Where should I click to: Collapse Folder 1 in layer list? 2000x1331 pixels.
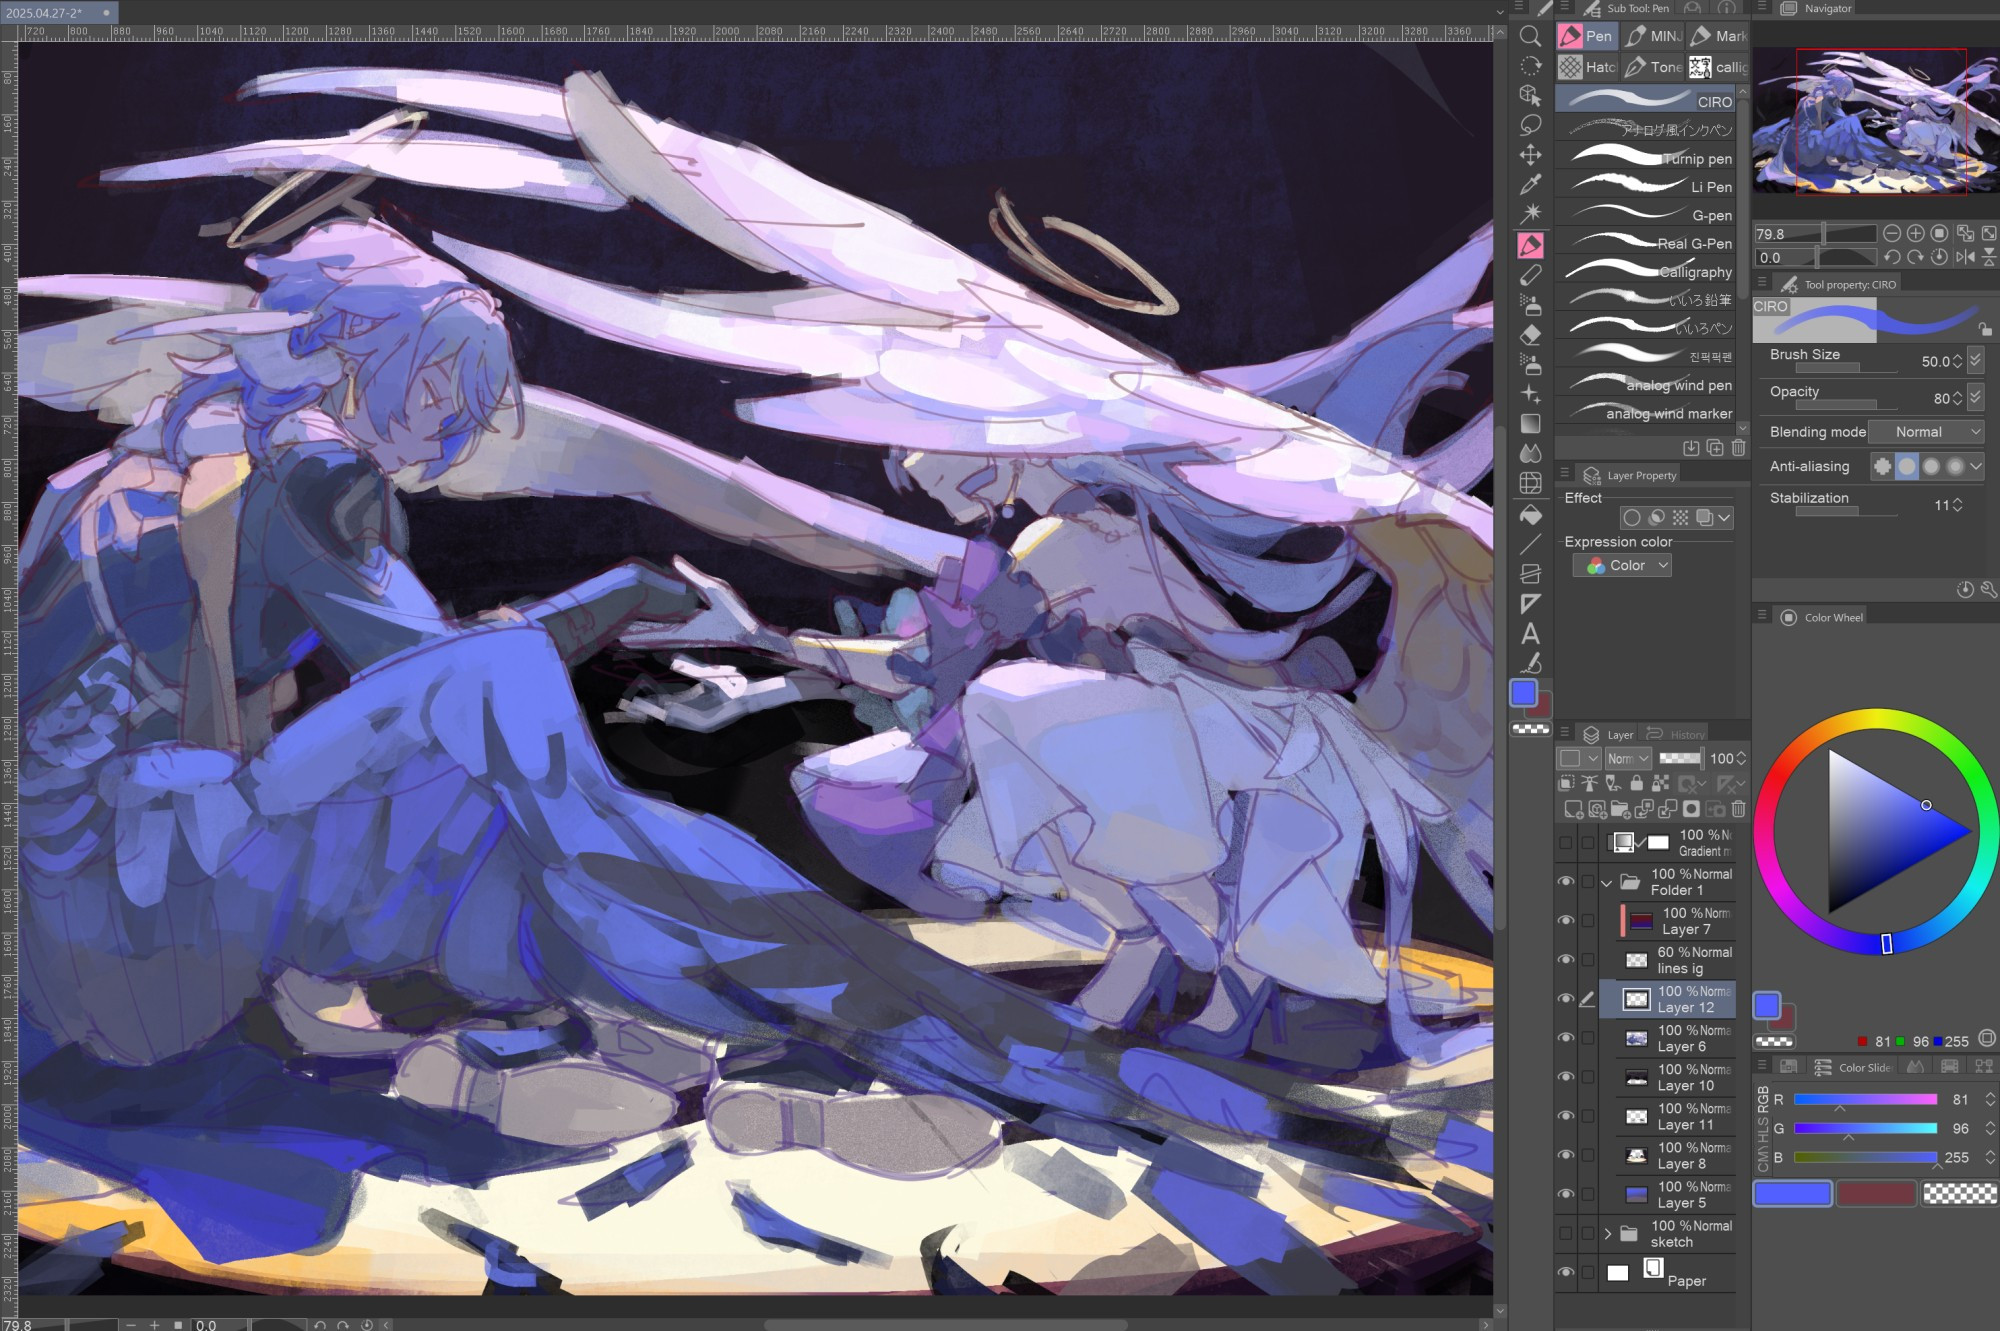1607,883
